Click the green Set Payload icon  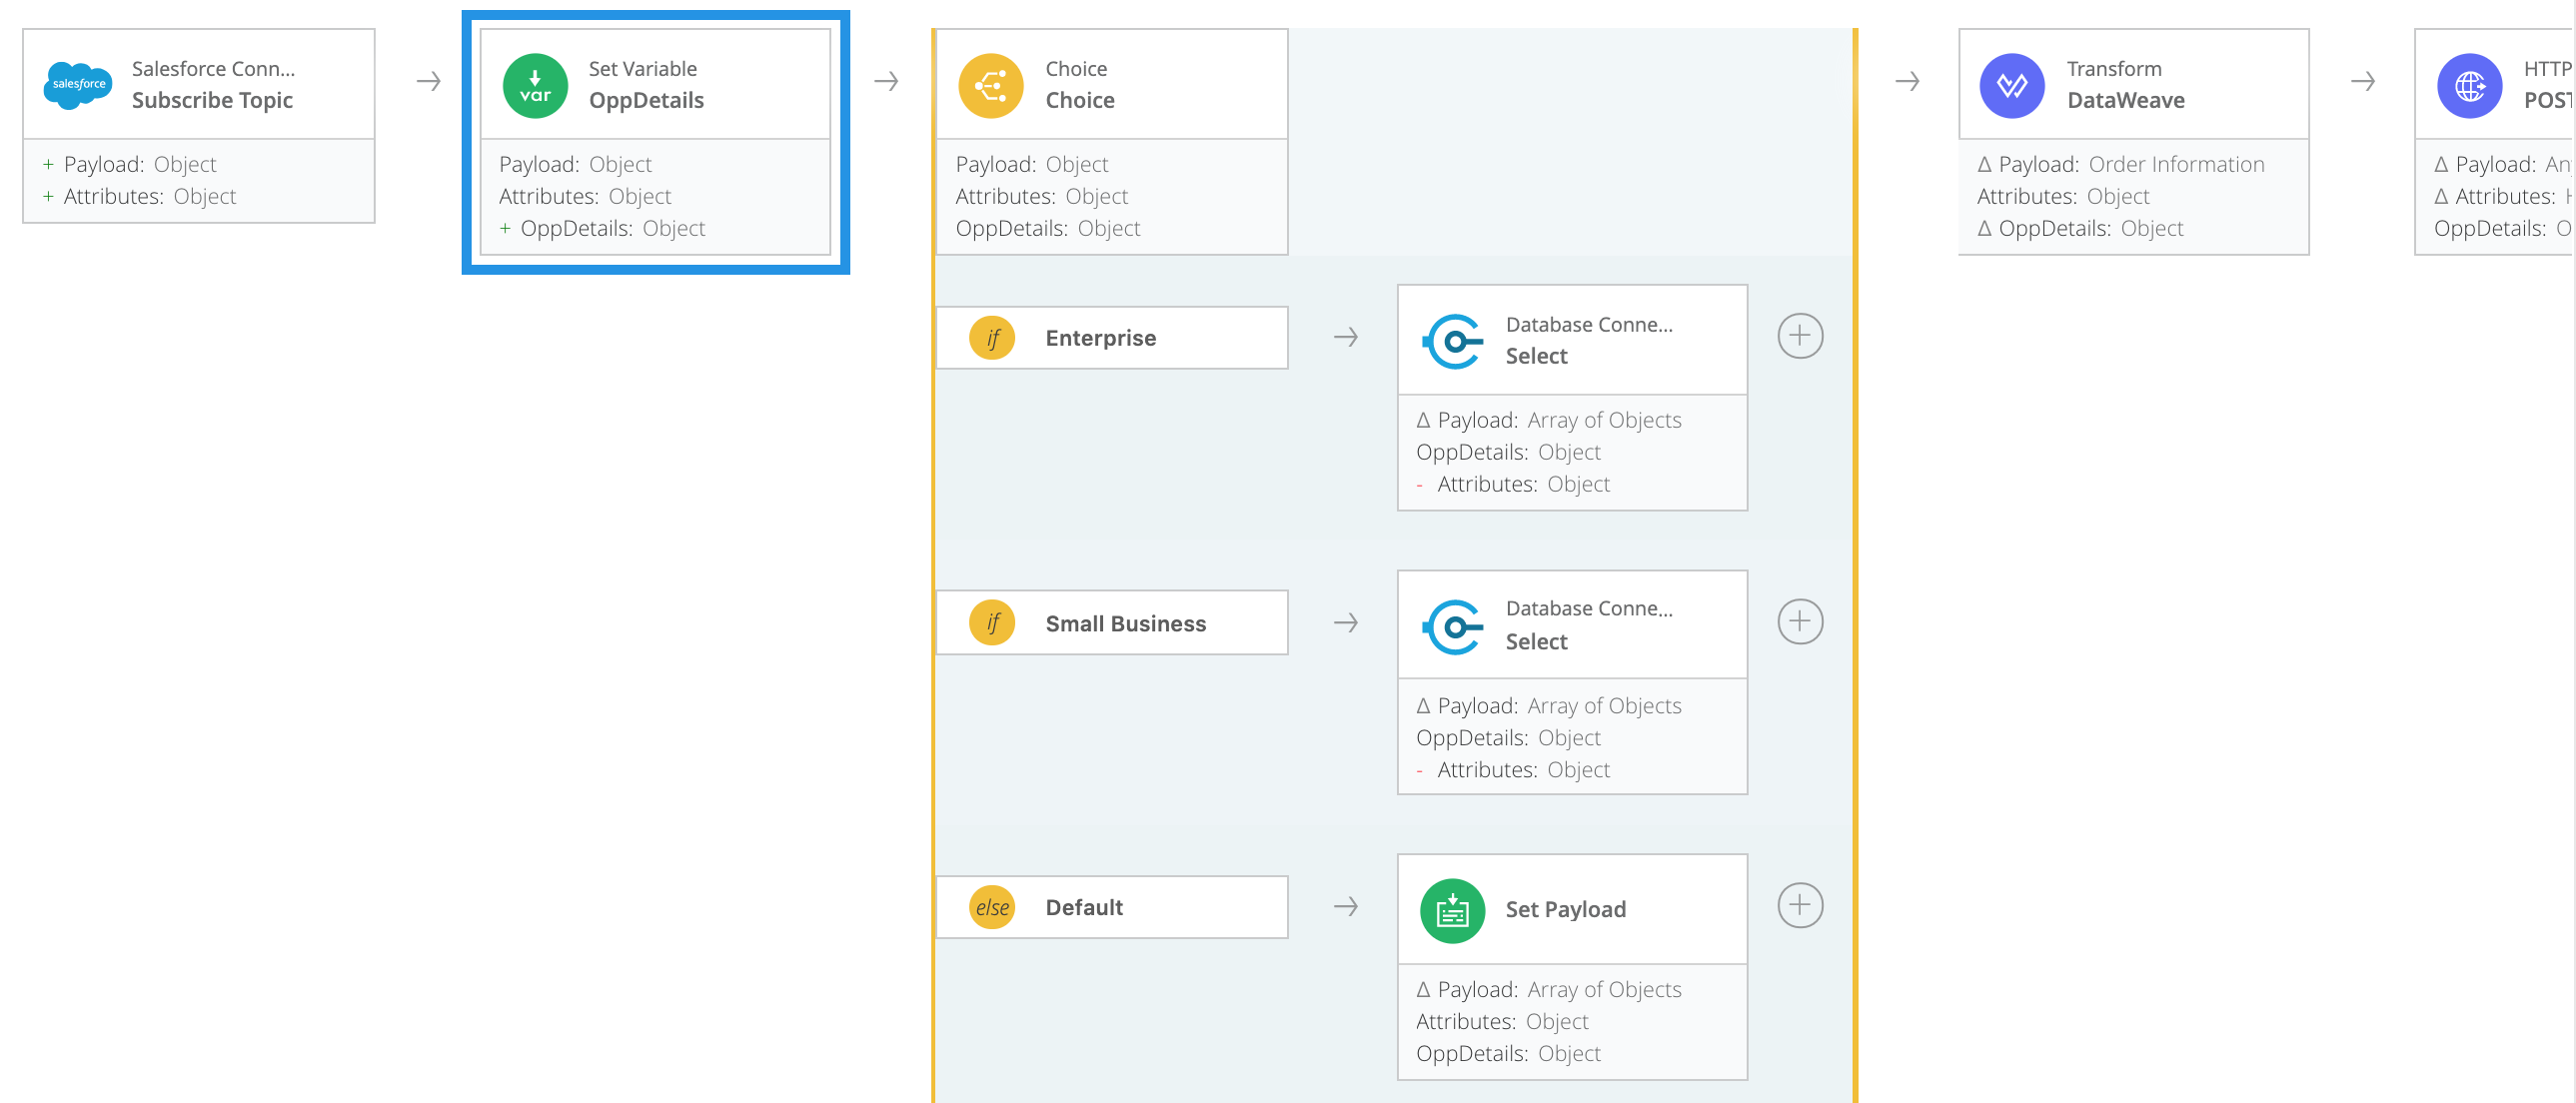tap(1452, 910)
